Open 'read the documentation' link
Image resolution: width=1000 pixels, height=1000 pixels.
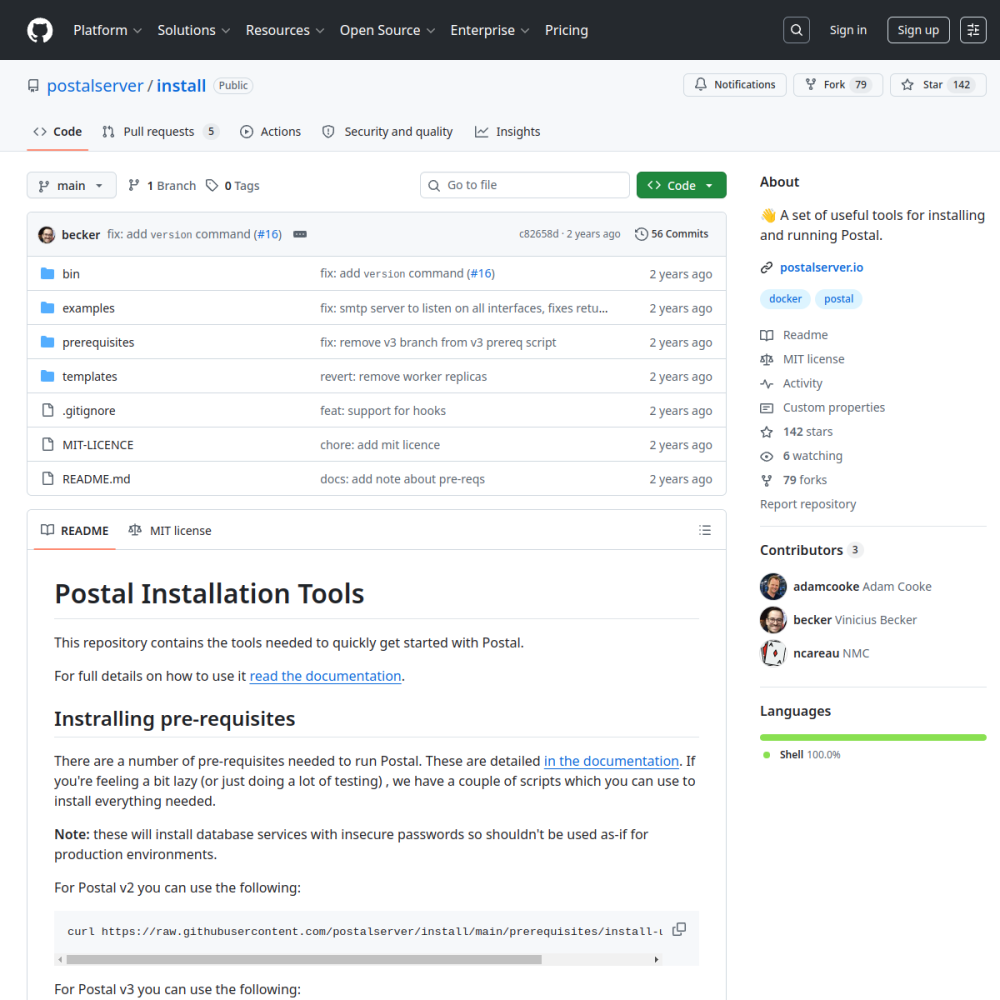click(x=325, y=676)
